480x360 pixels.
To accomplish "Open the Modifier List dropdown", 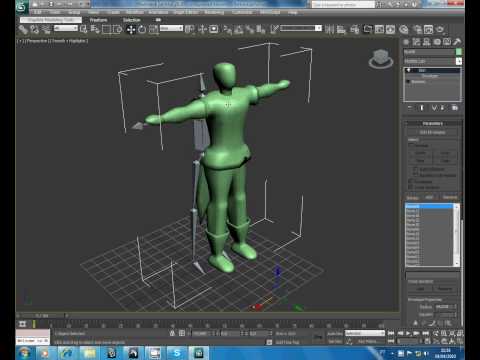I will 432,61.
